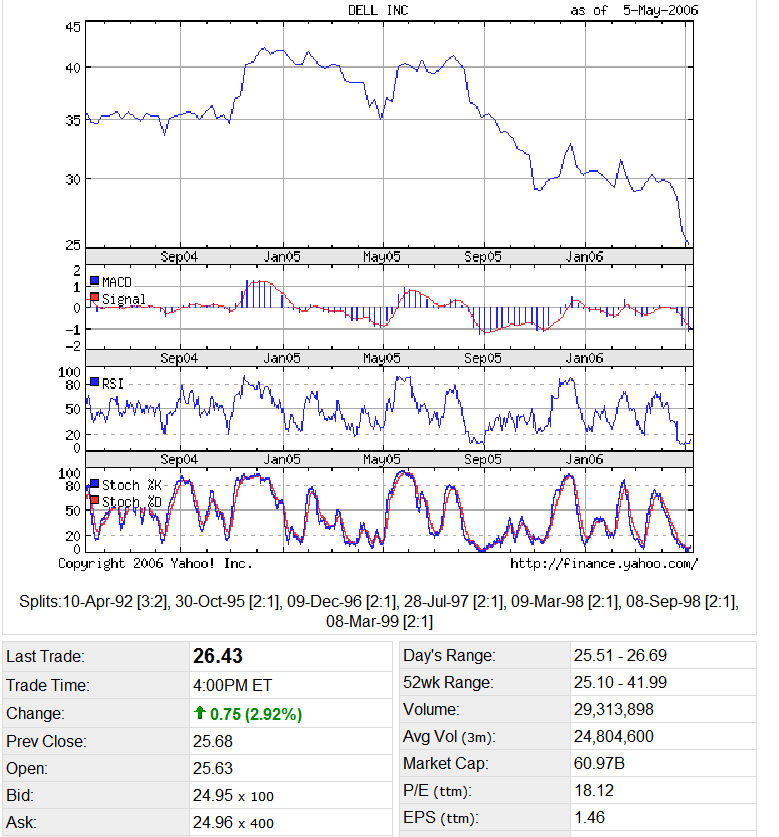Click the Volume: label
The height and width of the screenshot is (837, 779).
[x=431, y=709]
